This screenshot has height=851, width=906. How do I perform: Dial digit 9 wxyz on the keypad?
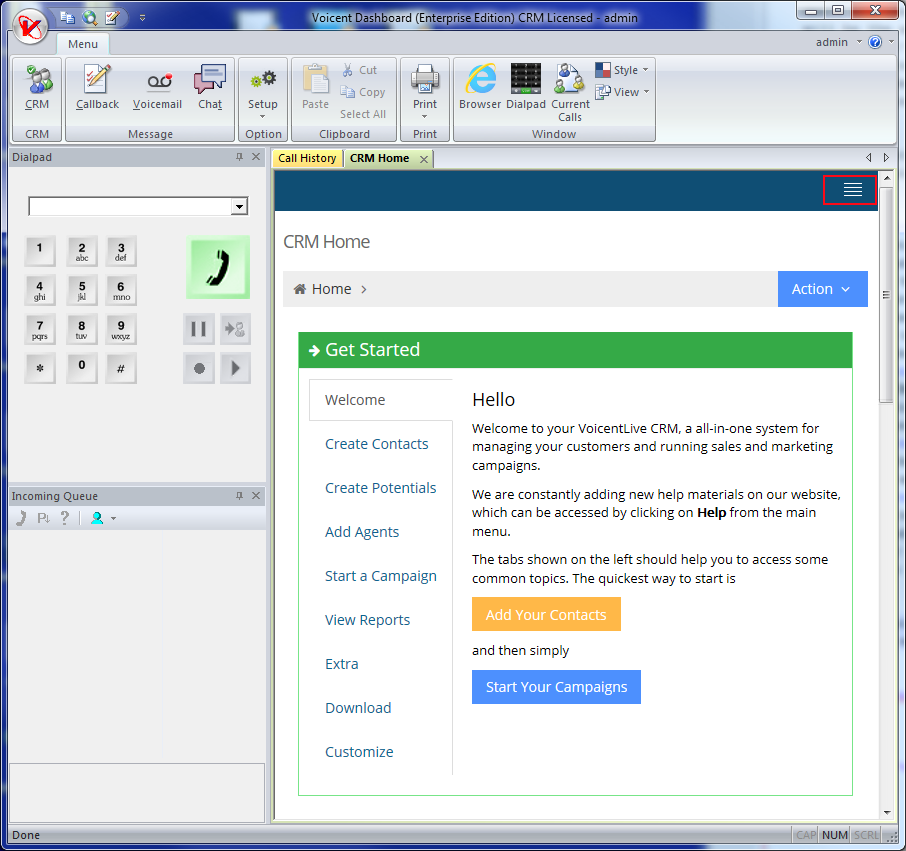click(121, 329)
